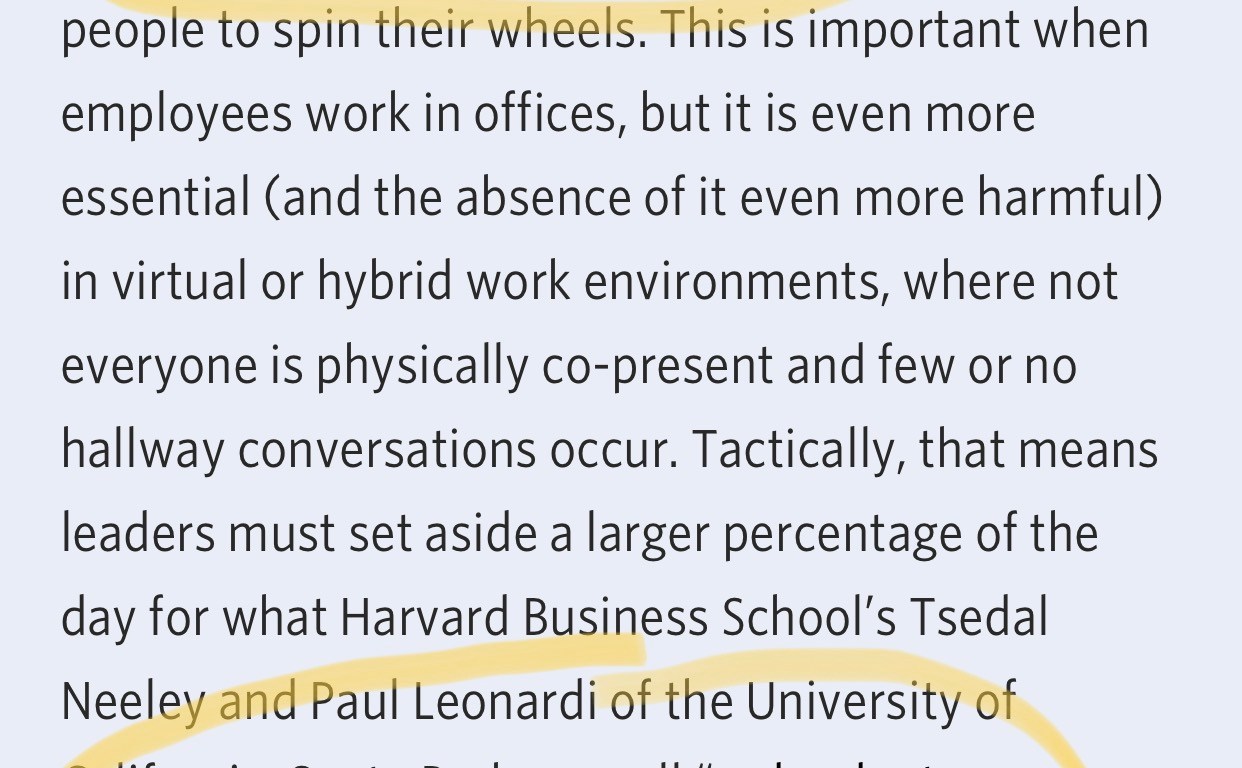Click the word "percentage"
Viewport: 1242px width, 768px height.
tap(843, 532)
